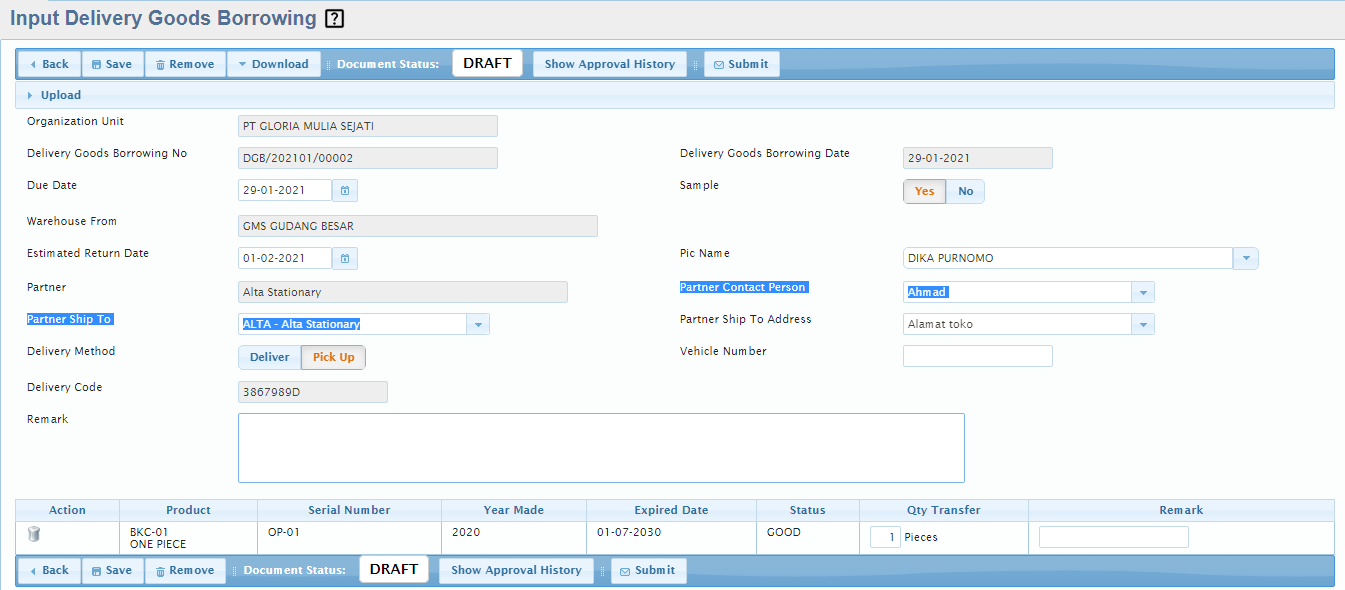Click the Delivery Code field 3867989D
Image resolution: width=1345 pixels, height=590 pixels.
tap(313, 392)
